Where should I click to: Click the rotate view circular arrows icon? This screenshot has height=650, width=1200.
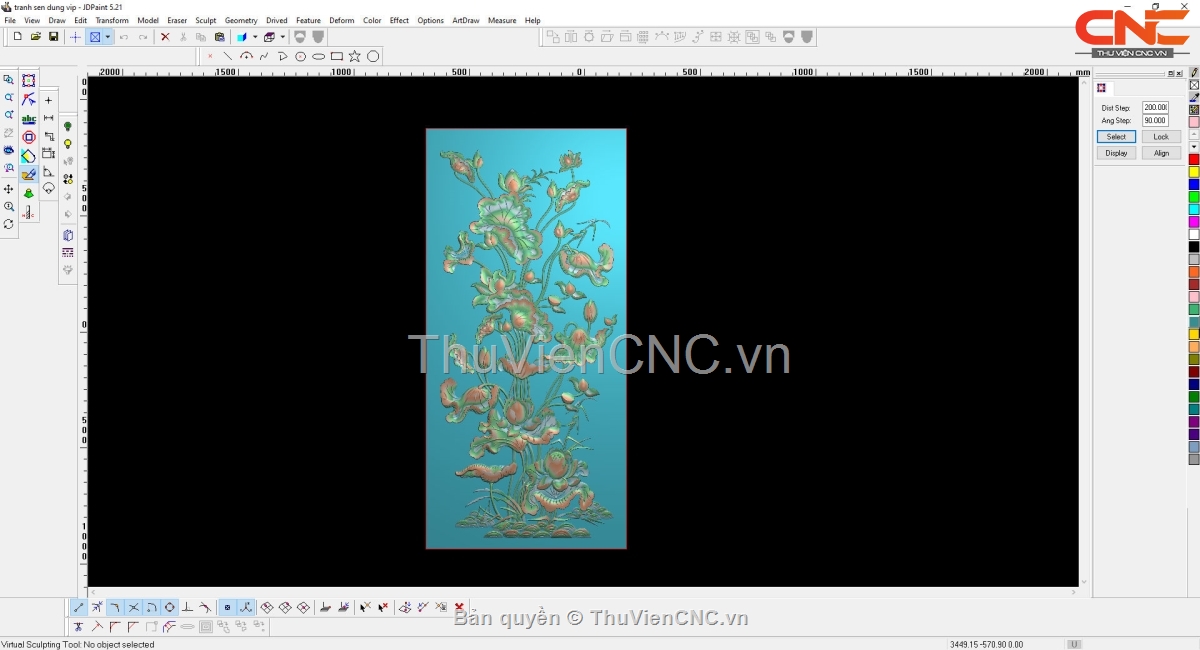tap(9, 225)
